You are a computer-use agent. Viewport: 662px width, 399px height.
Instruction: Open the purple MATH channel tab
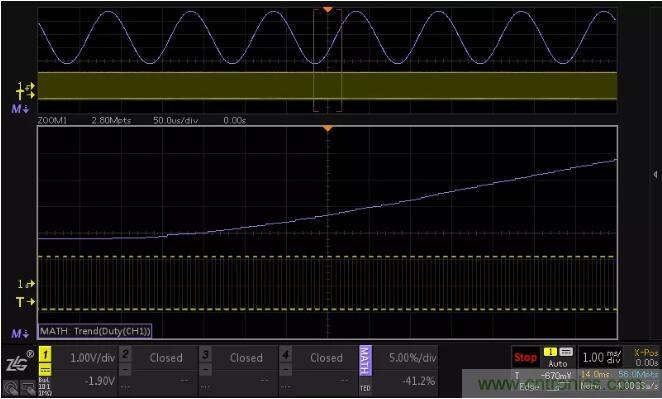point(365,361)
